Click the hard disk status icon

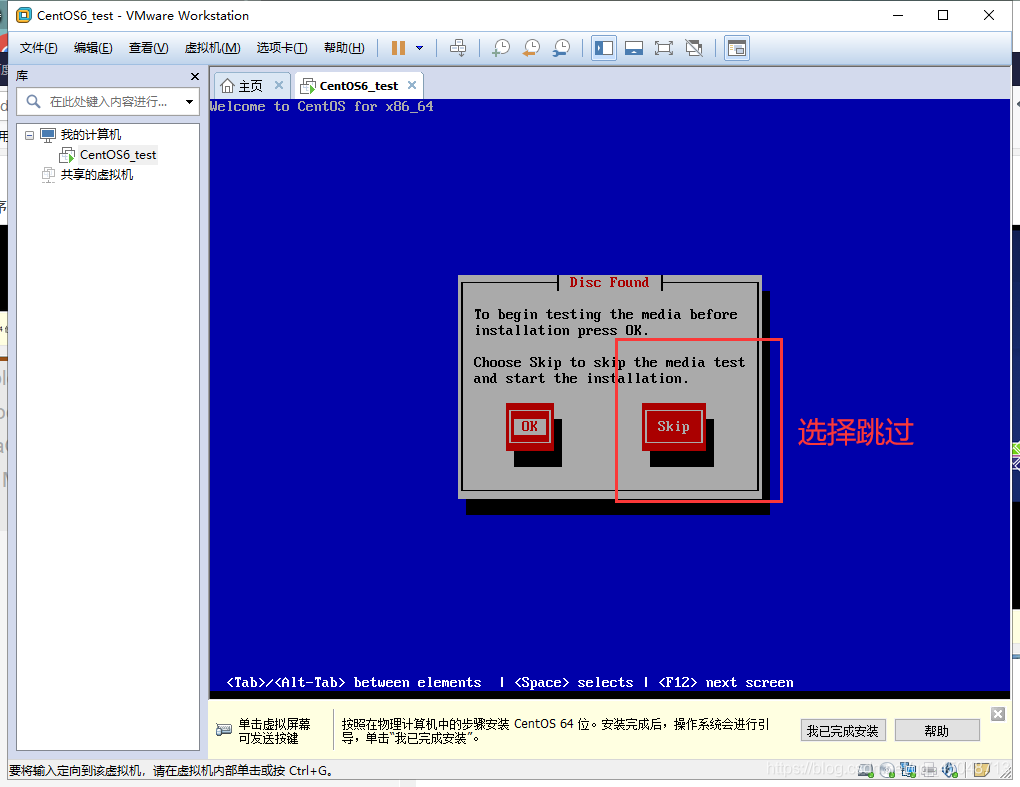tap(866, 770)
